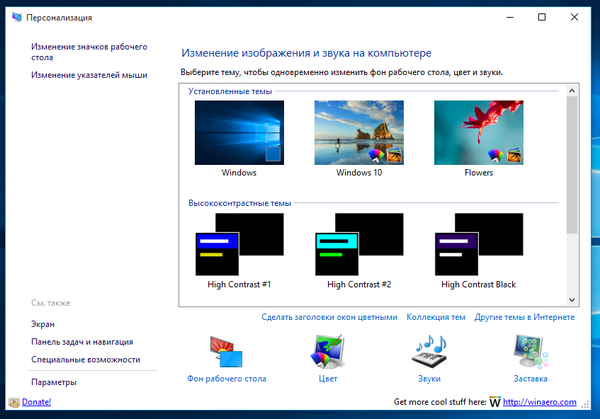Click the 'High Contrast Black' name label
The image size is (600, 419).
[479, 285]
